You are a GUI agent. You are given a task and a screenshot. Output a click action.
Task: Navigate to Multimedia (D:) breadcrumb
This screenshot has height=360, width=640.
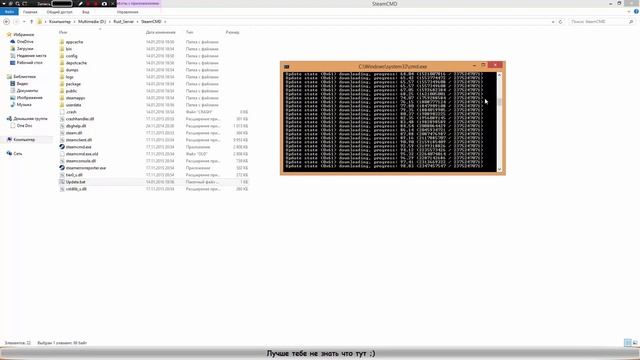(92, 22)
